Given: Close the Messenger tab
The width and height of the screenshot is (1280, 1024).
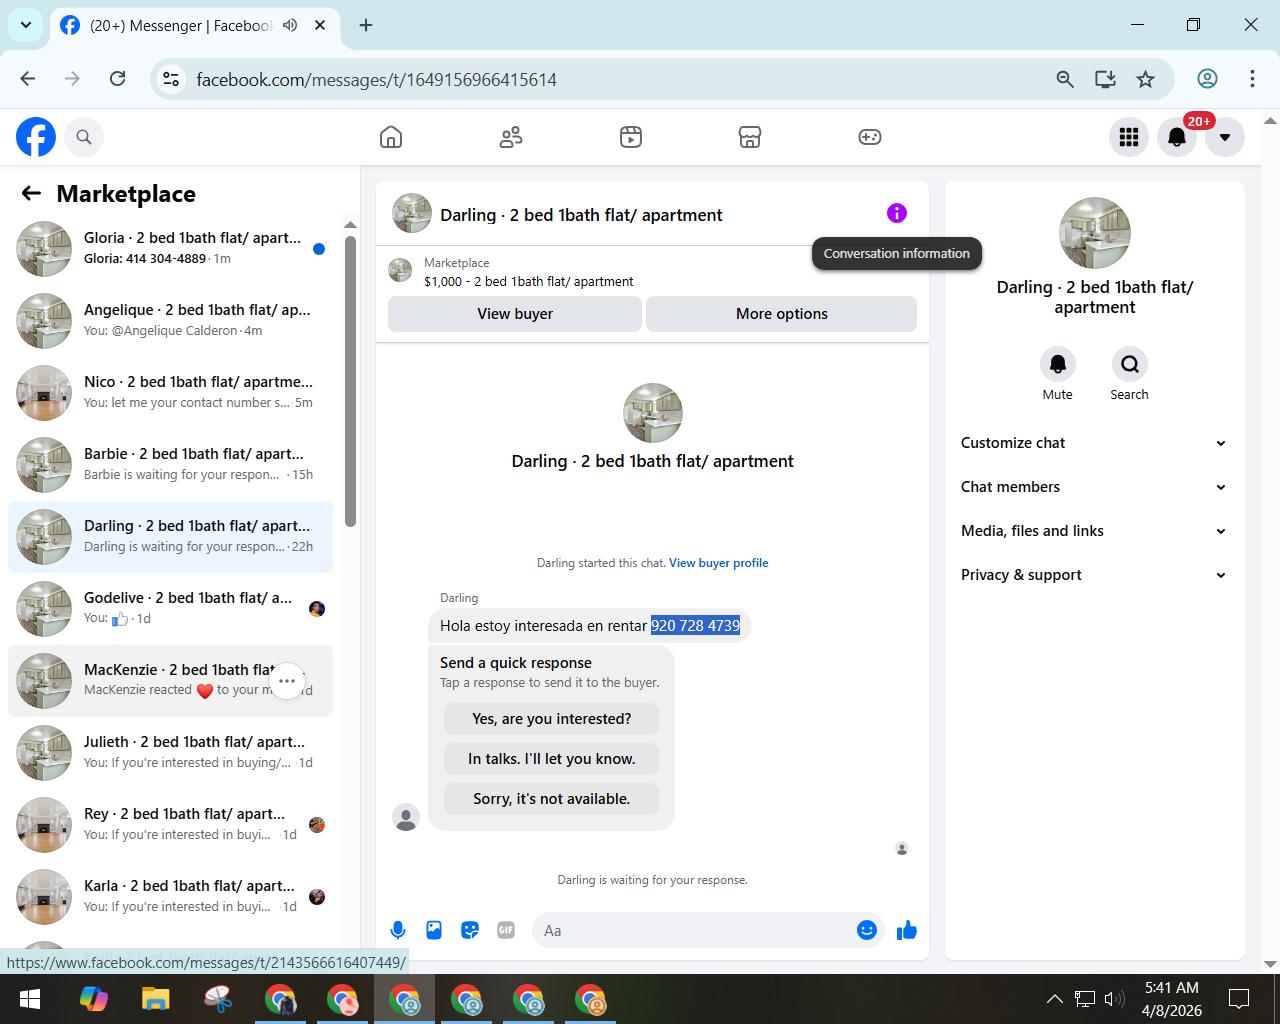Looking at the screenshot, I should (x=320, y=25).
